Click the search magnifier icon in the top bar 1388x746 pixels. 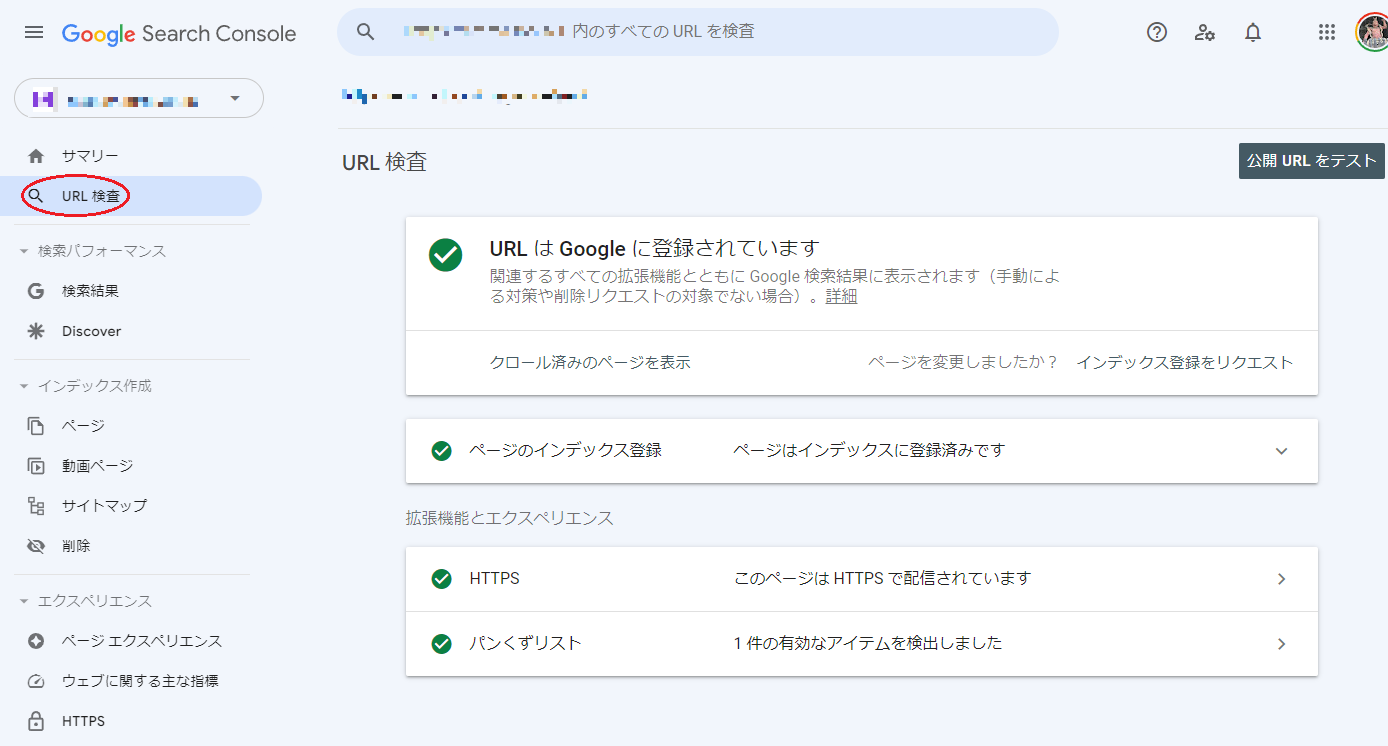click(x=365, y=31)
